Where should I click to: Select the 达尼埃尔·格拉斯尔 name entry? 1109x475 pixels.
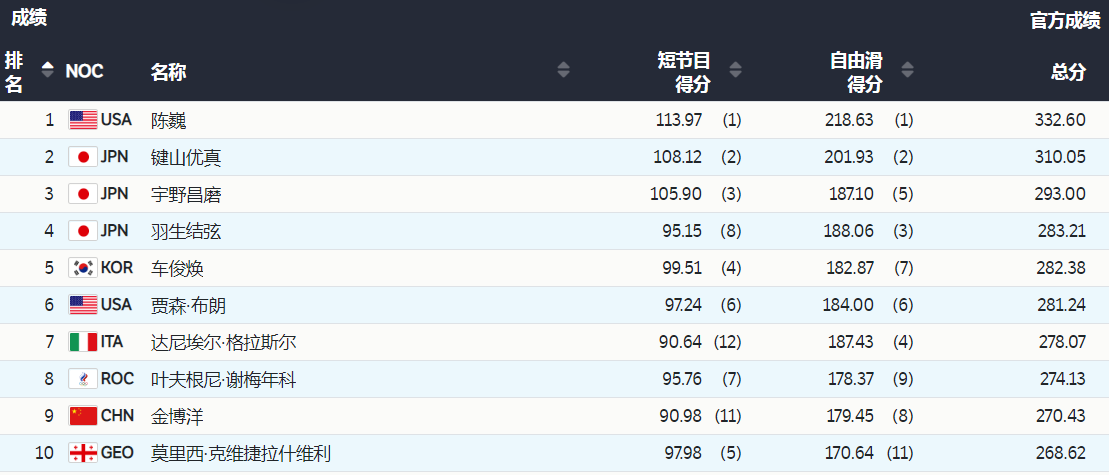[x=223, y=342]
